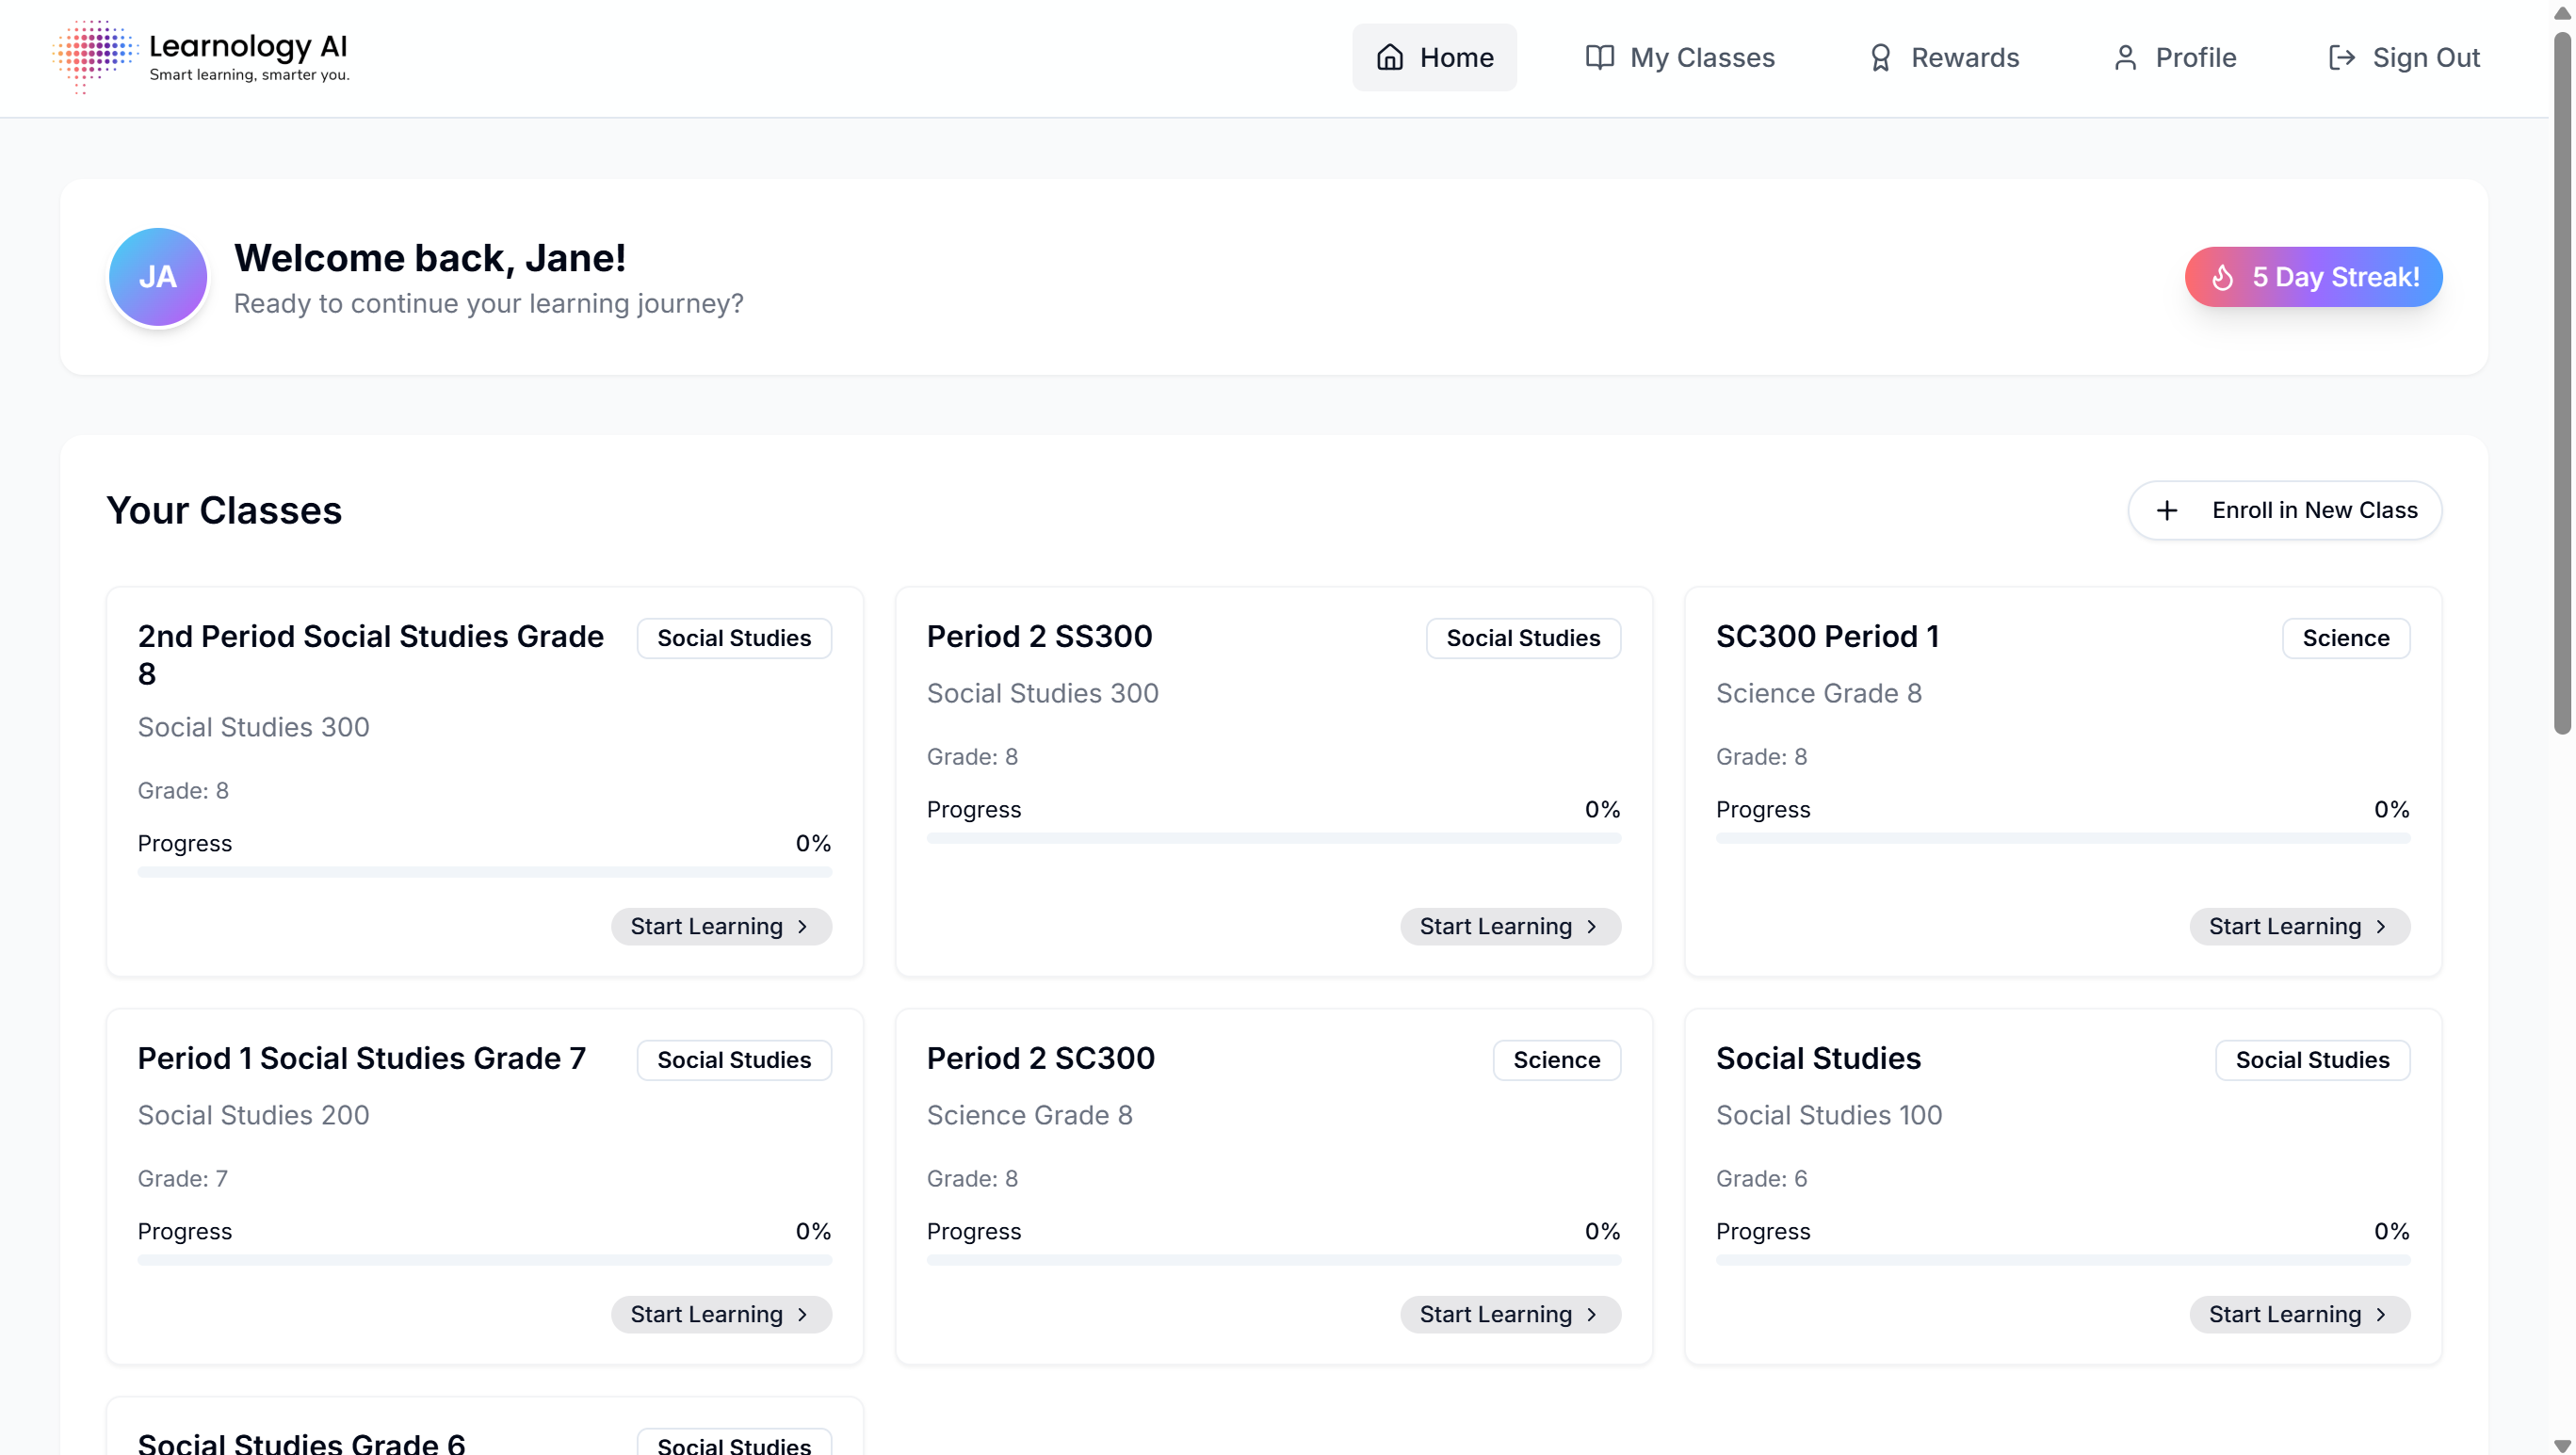Start Learning for Period 2 SS300
This screenshot has width=2576, height=1455.
click(x=1510, y=927)
